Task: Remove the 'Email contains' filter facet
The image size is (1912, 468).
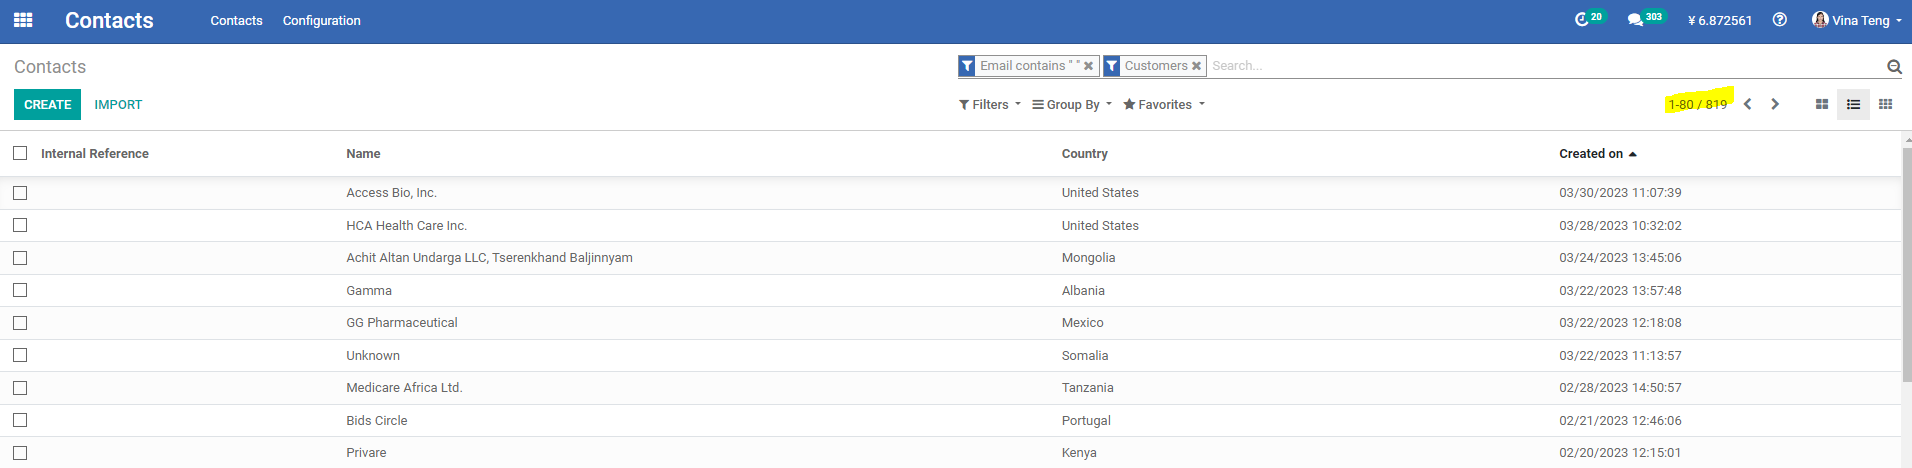Action: click(1088, 66)
